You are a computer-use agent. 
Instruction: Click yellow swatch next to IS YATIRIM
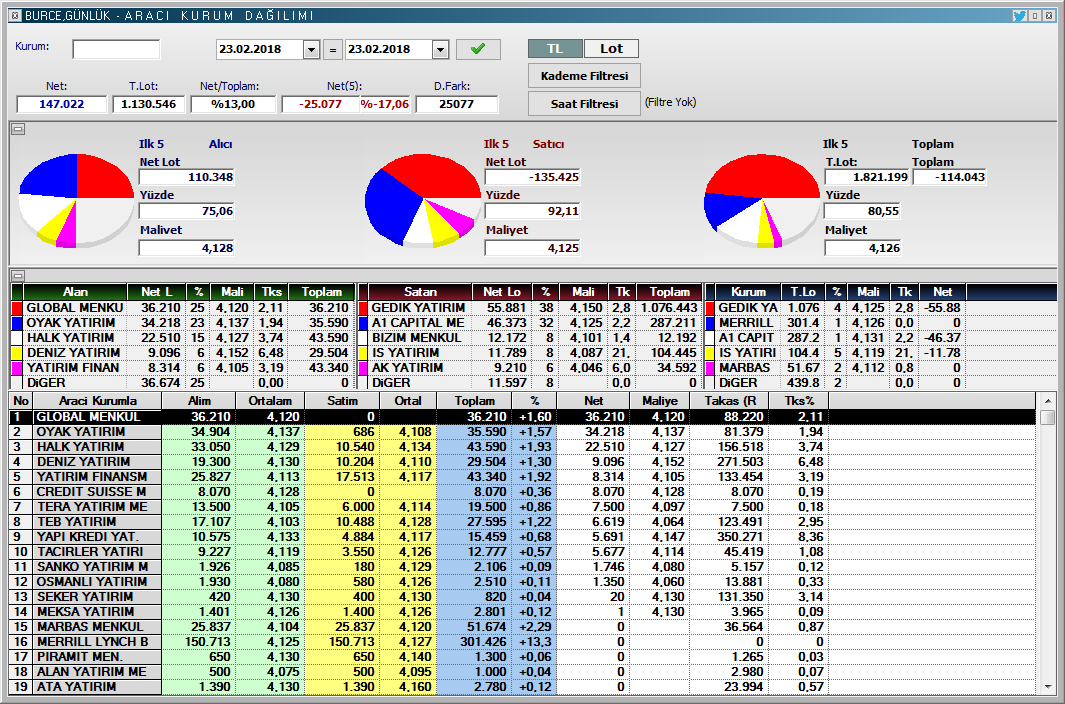pos(363,353)
